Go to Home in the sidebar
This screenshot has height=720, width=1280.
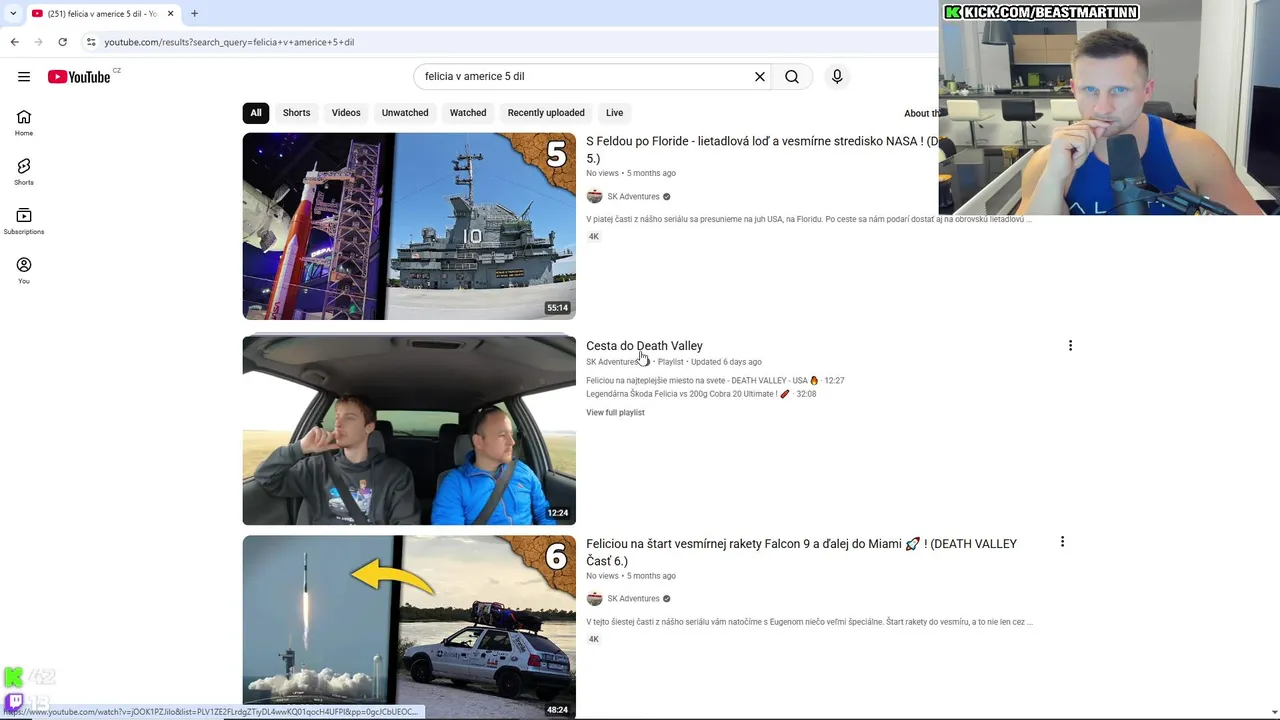point(24,123)
